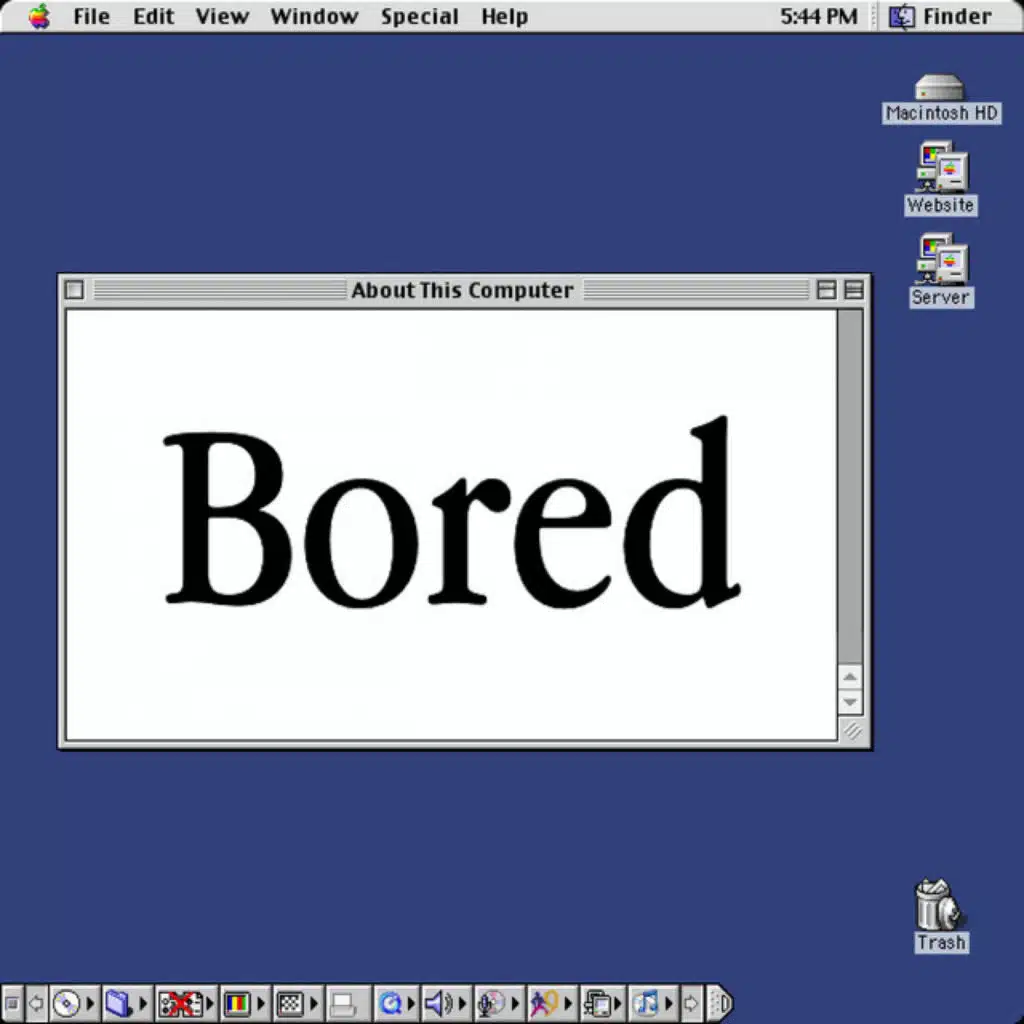Expand arrow beside the File Sharing folder icon
This screenshot has height=1024, width=1024.
point(144,1003)
